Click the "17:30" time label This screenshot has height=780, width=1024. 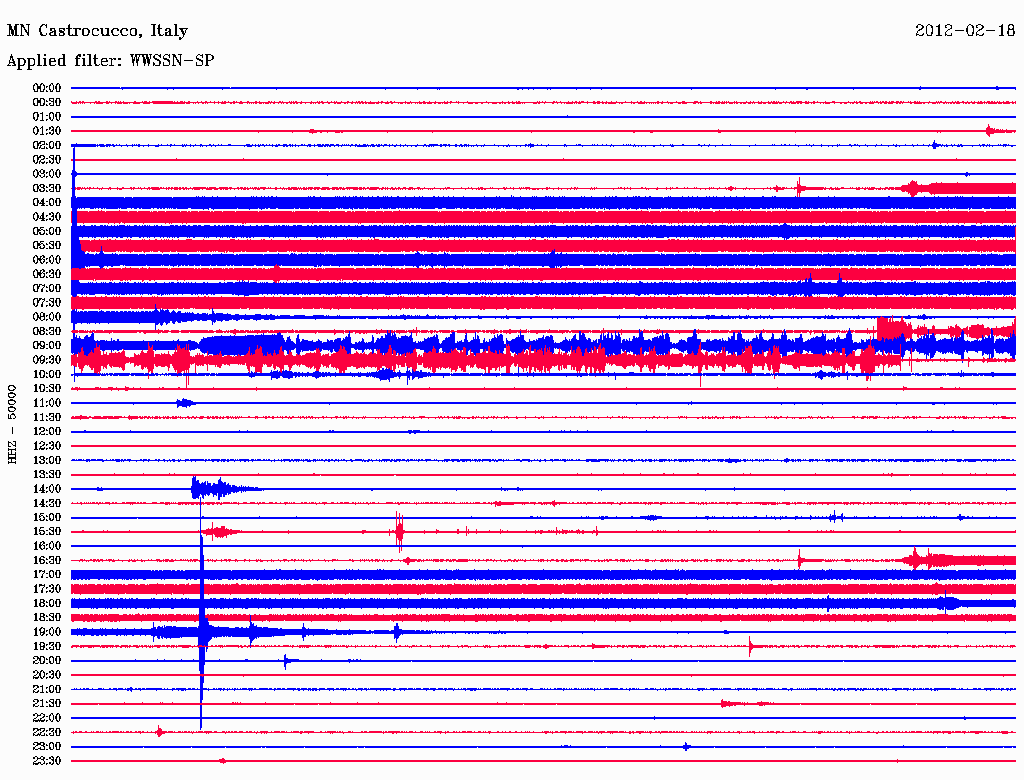[x=46, y=589]
